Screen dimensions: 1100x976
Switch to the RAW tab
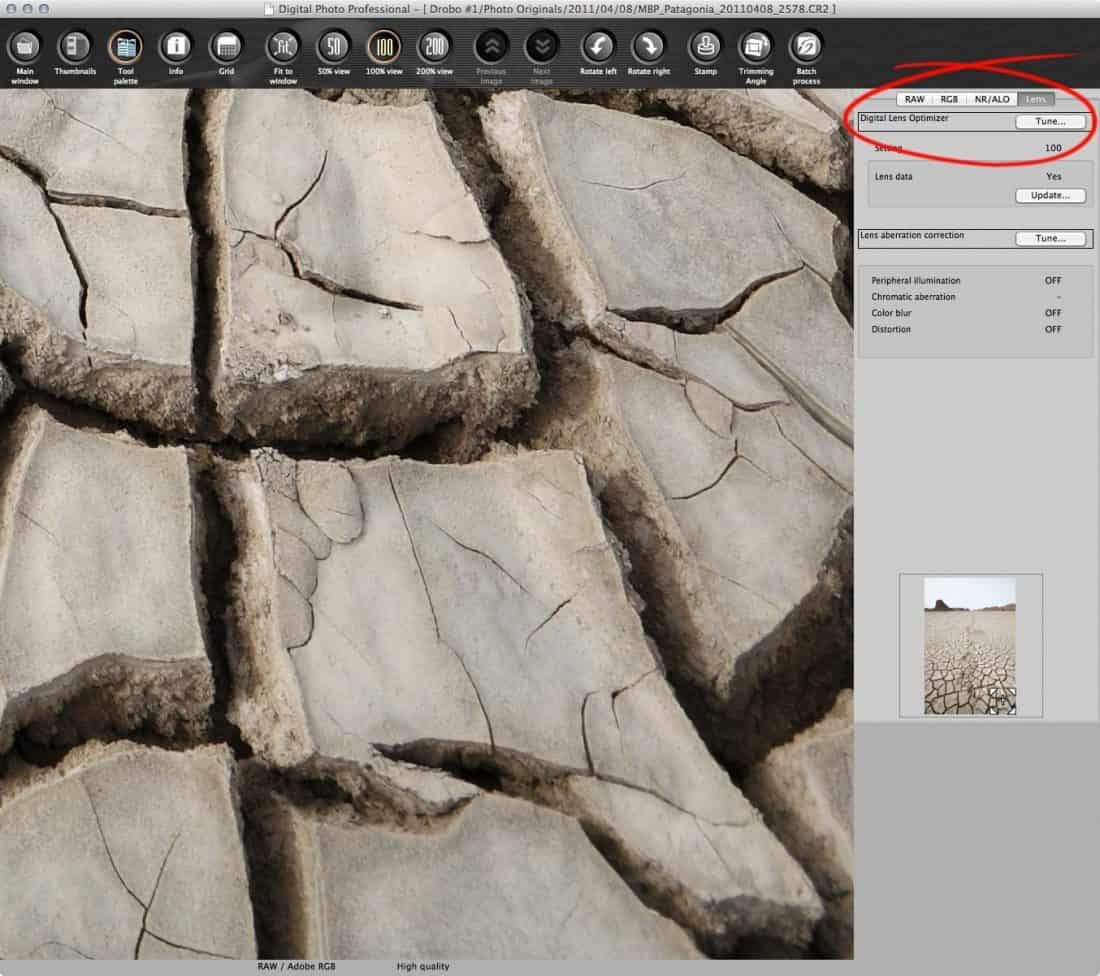tap(914, 99)
